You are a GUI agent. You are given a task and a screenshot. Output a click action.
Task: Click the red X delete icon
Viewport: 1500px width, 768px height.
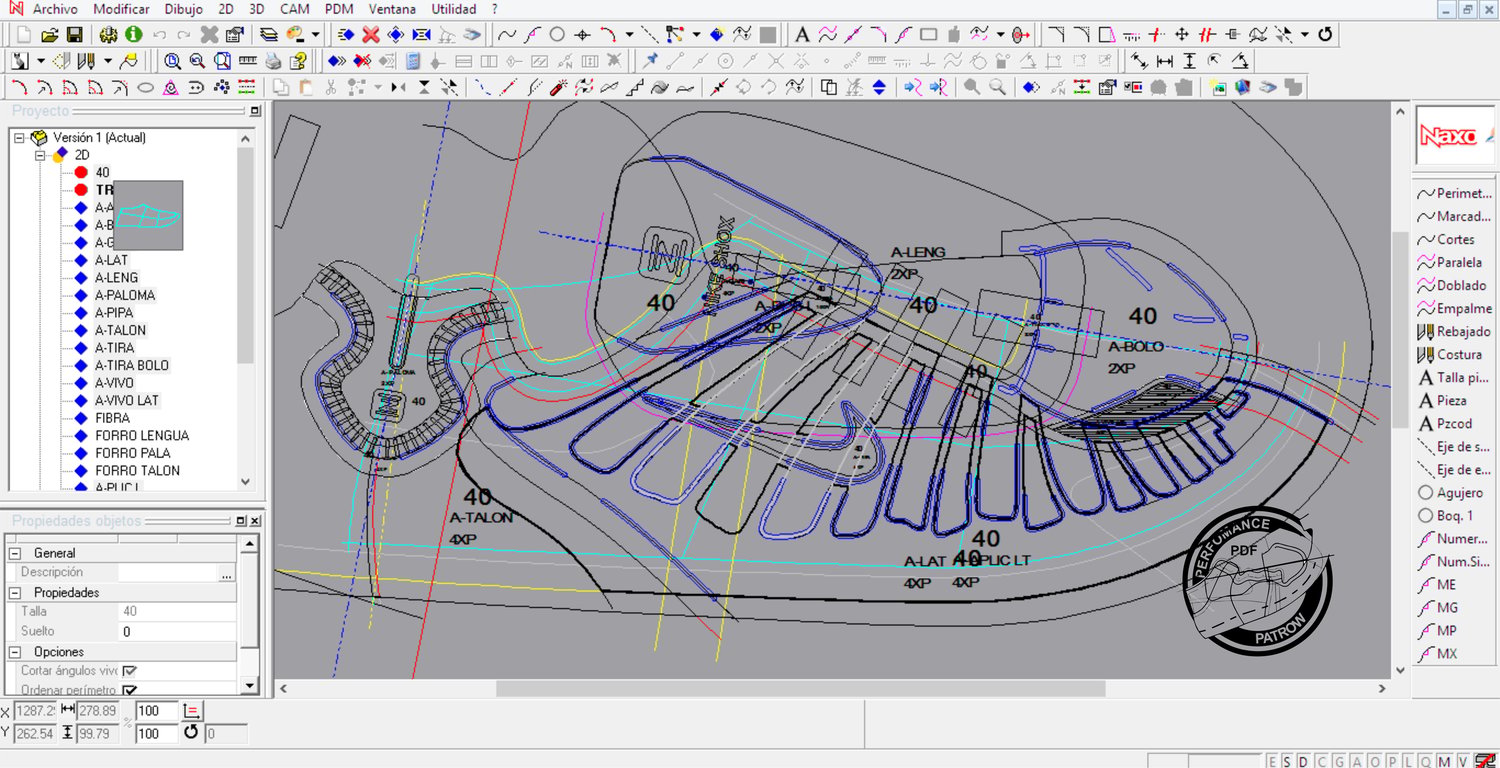pyautogui.click(x=371, y=34)
